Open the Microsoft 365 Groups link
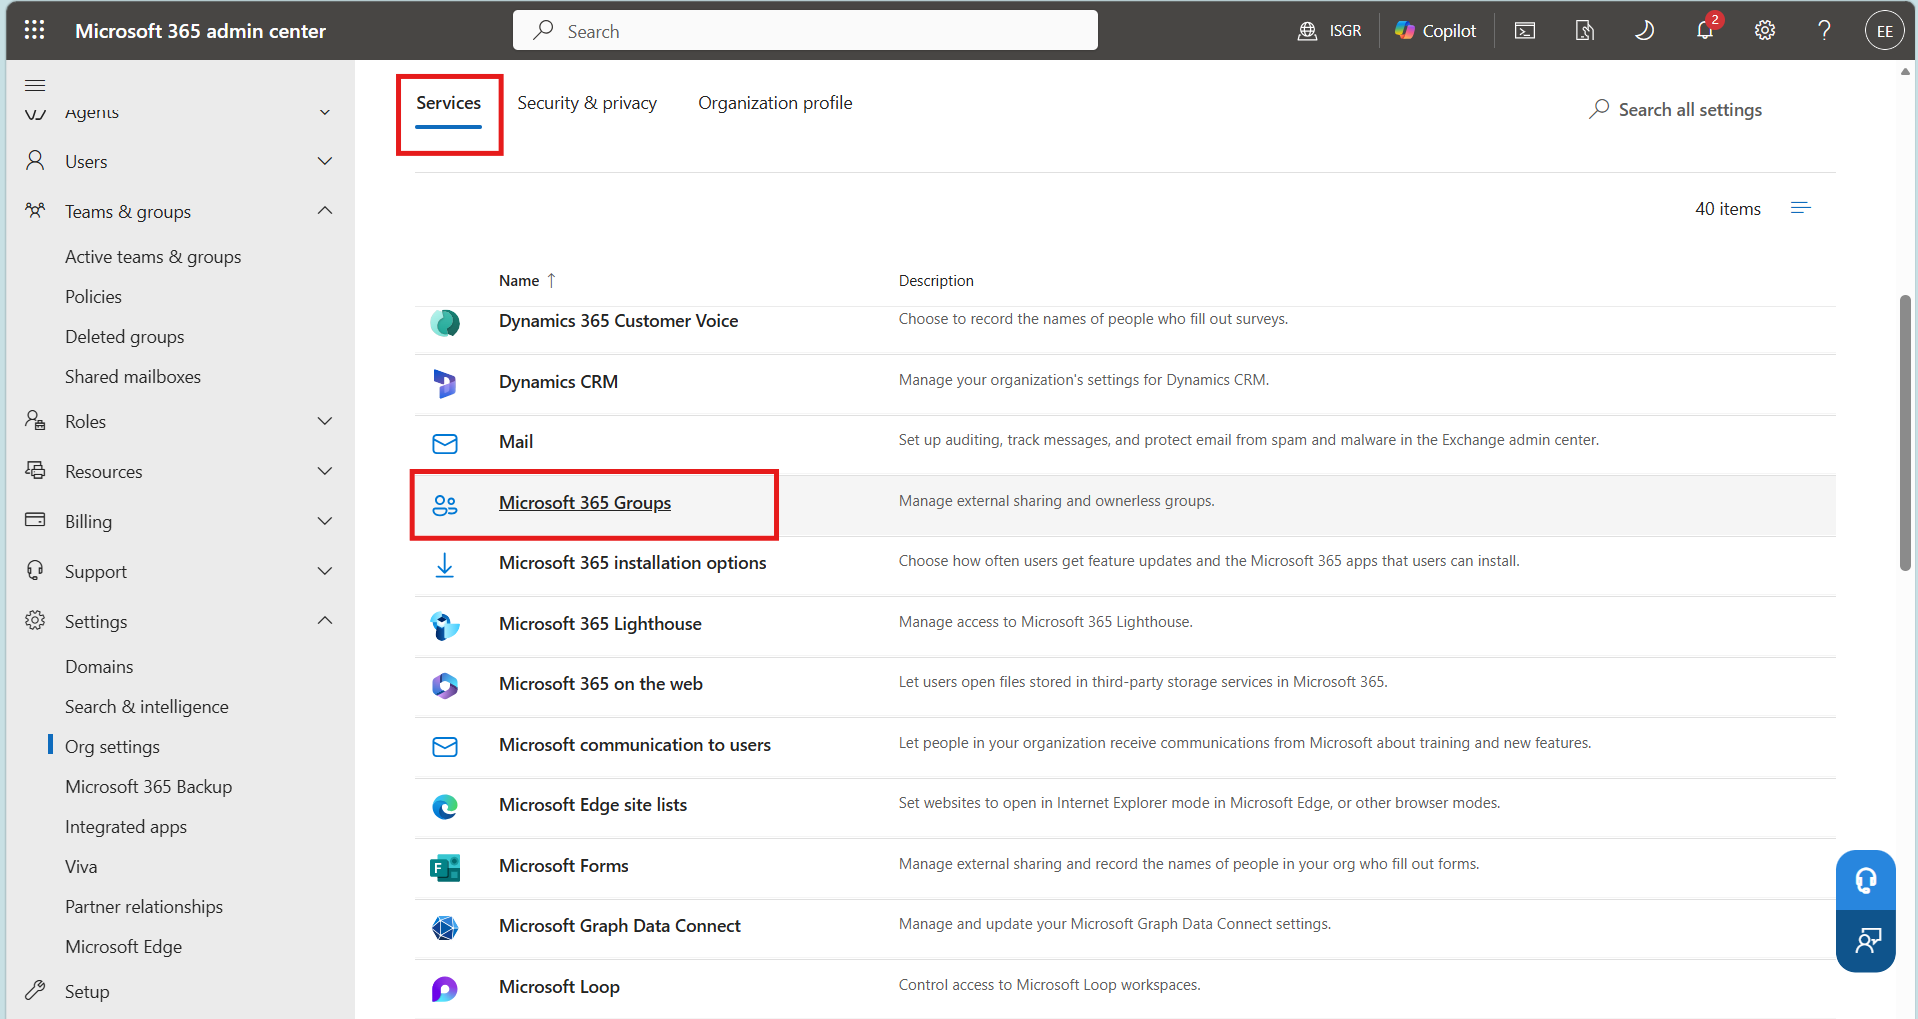1918x1019 pixels. coord(585,503)
